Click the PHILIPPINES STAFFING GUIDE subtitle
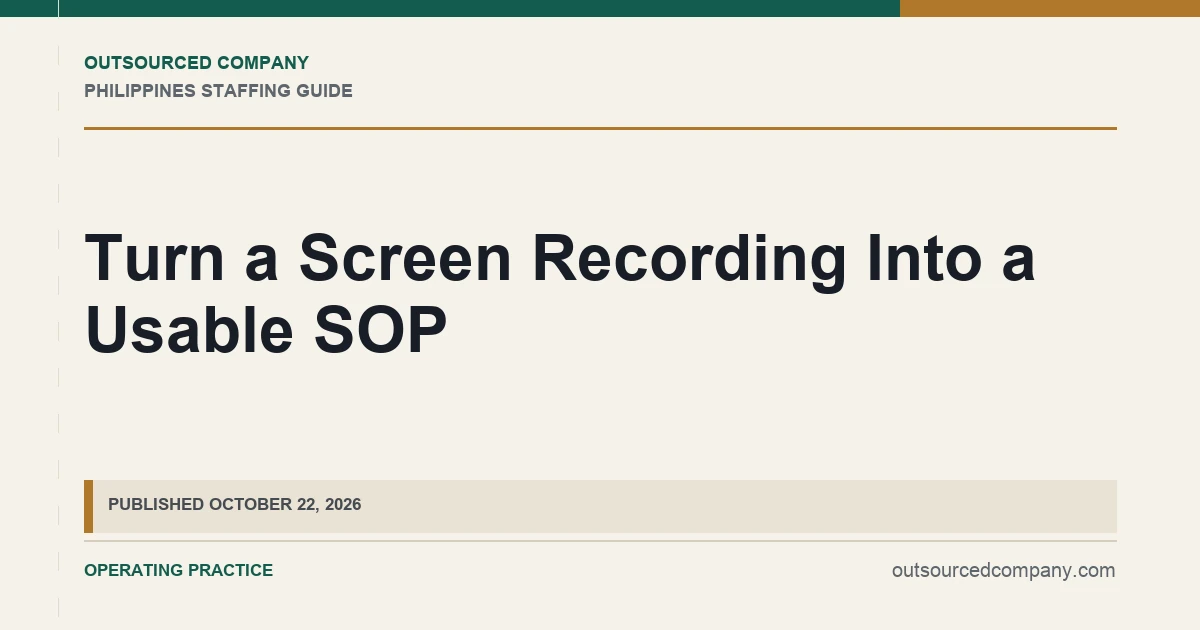The width and height of the screenshot is (1200, 630). (x=218, y=91)
